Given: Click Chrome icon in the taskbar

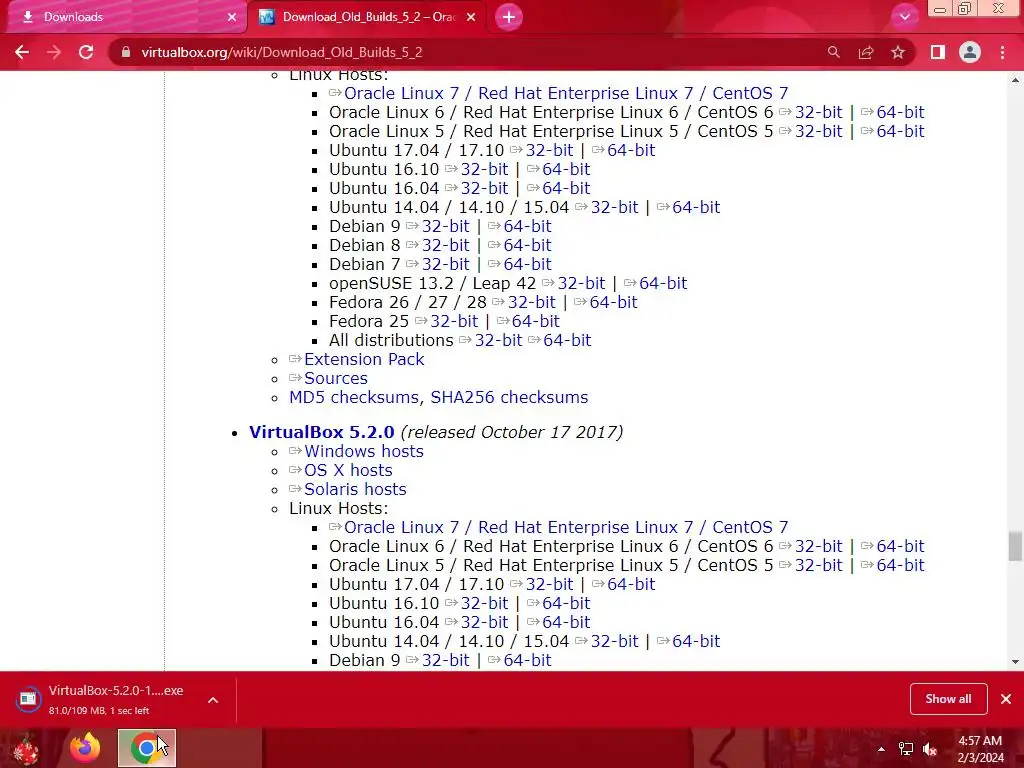Looking at the screenshot, I should [x=147, y=748].
